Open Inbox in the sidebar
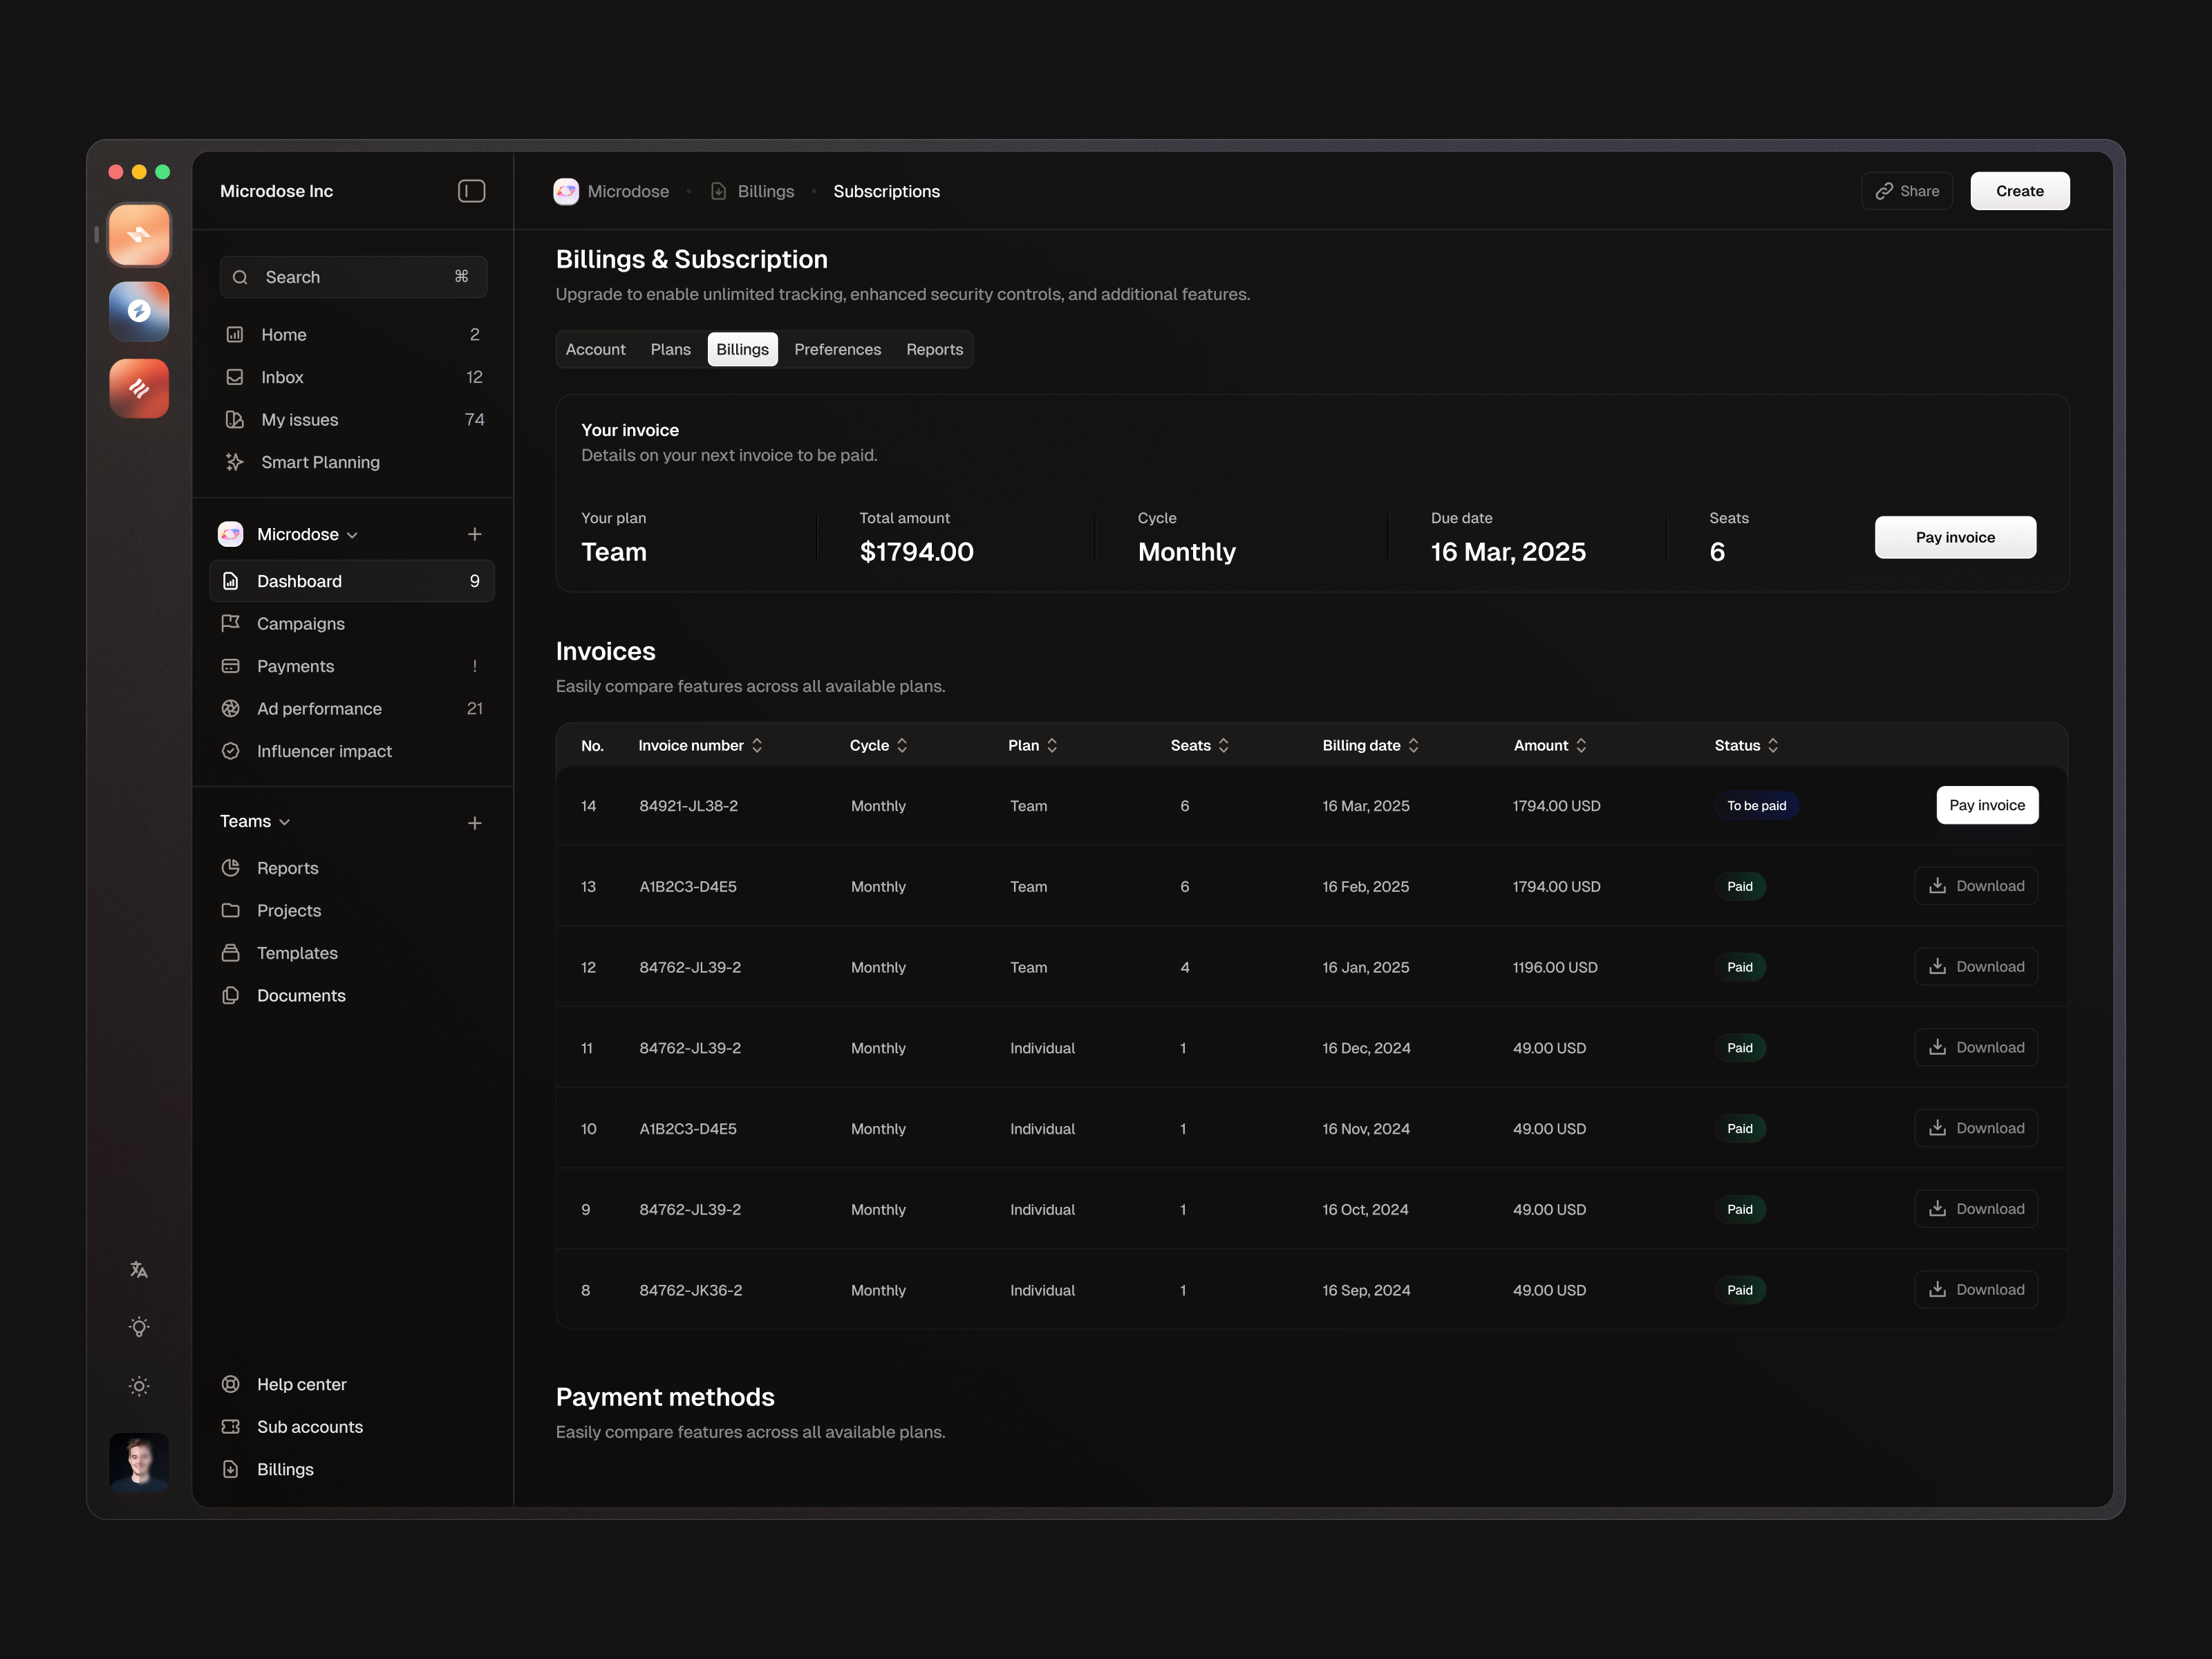The image size is (2212, 1659). click(x=353, y=377)
